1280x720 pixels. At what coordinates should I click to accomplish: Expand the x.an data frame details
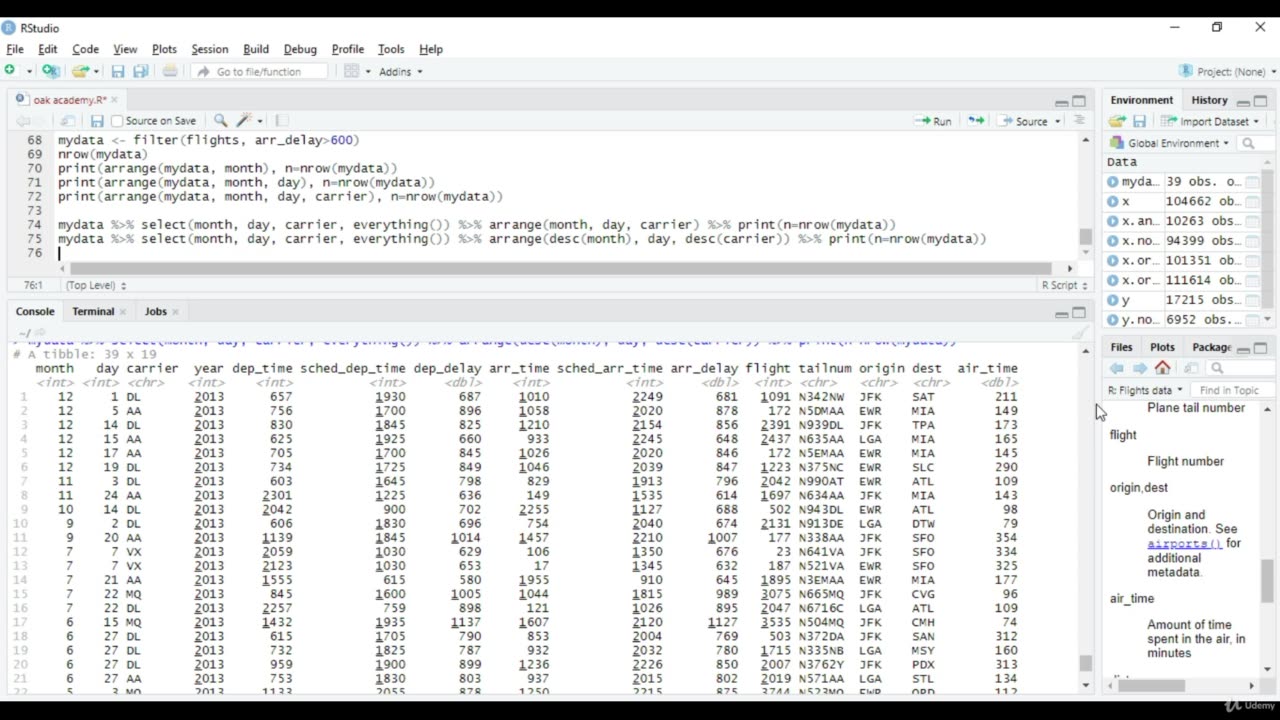click(1113, 221)
